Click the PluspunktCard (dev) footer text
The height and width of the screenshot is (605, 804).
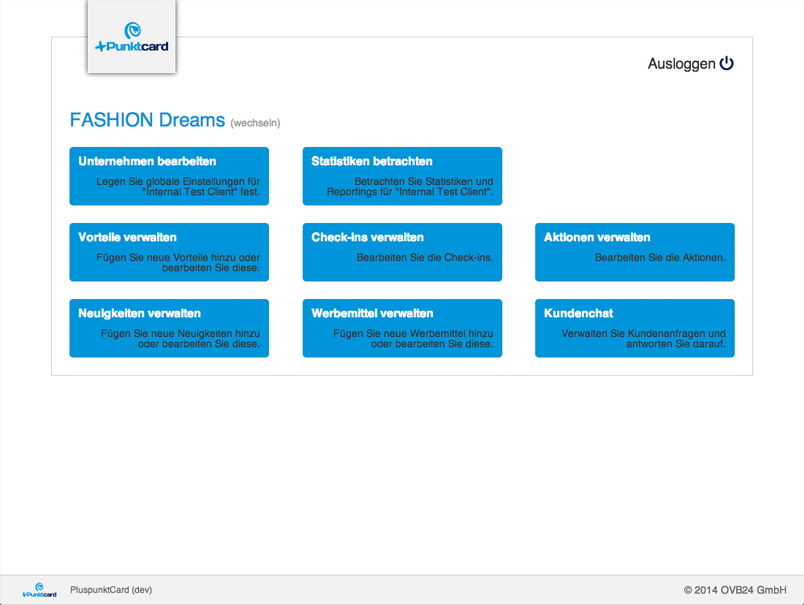[x=111, y=590]
